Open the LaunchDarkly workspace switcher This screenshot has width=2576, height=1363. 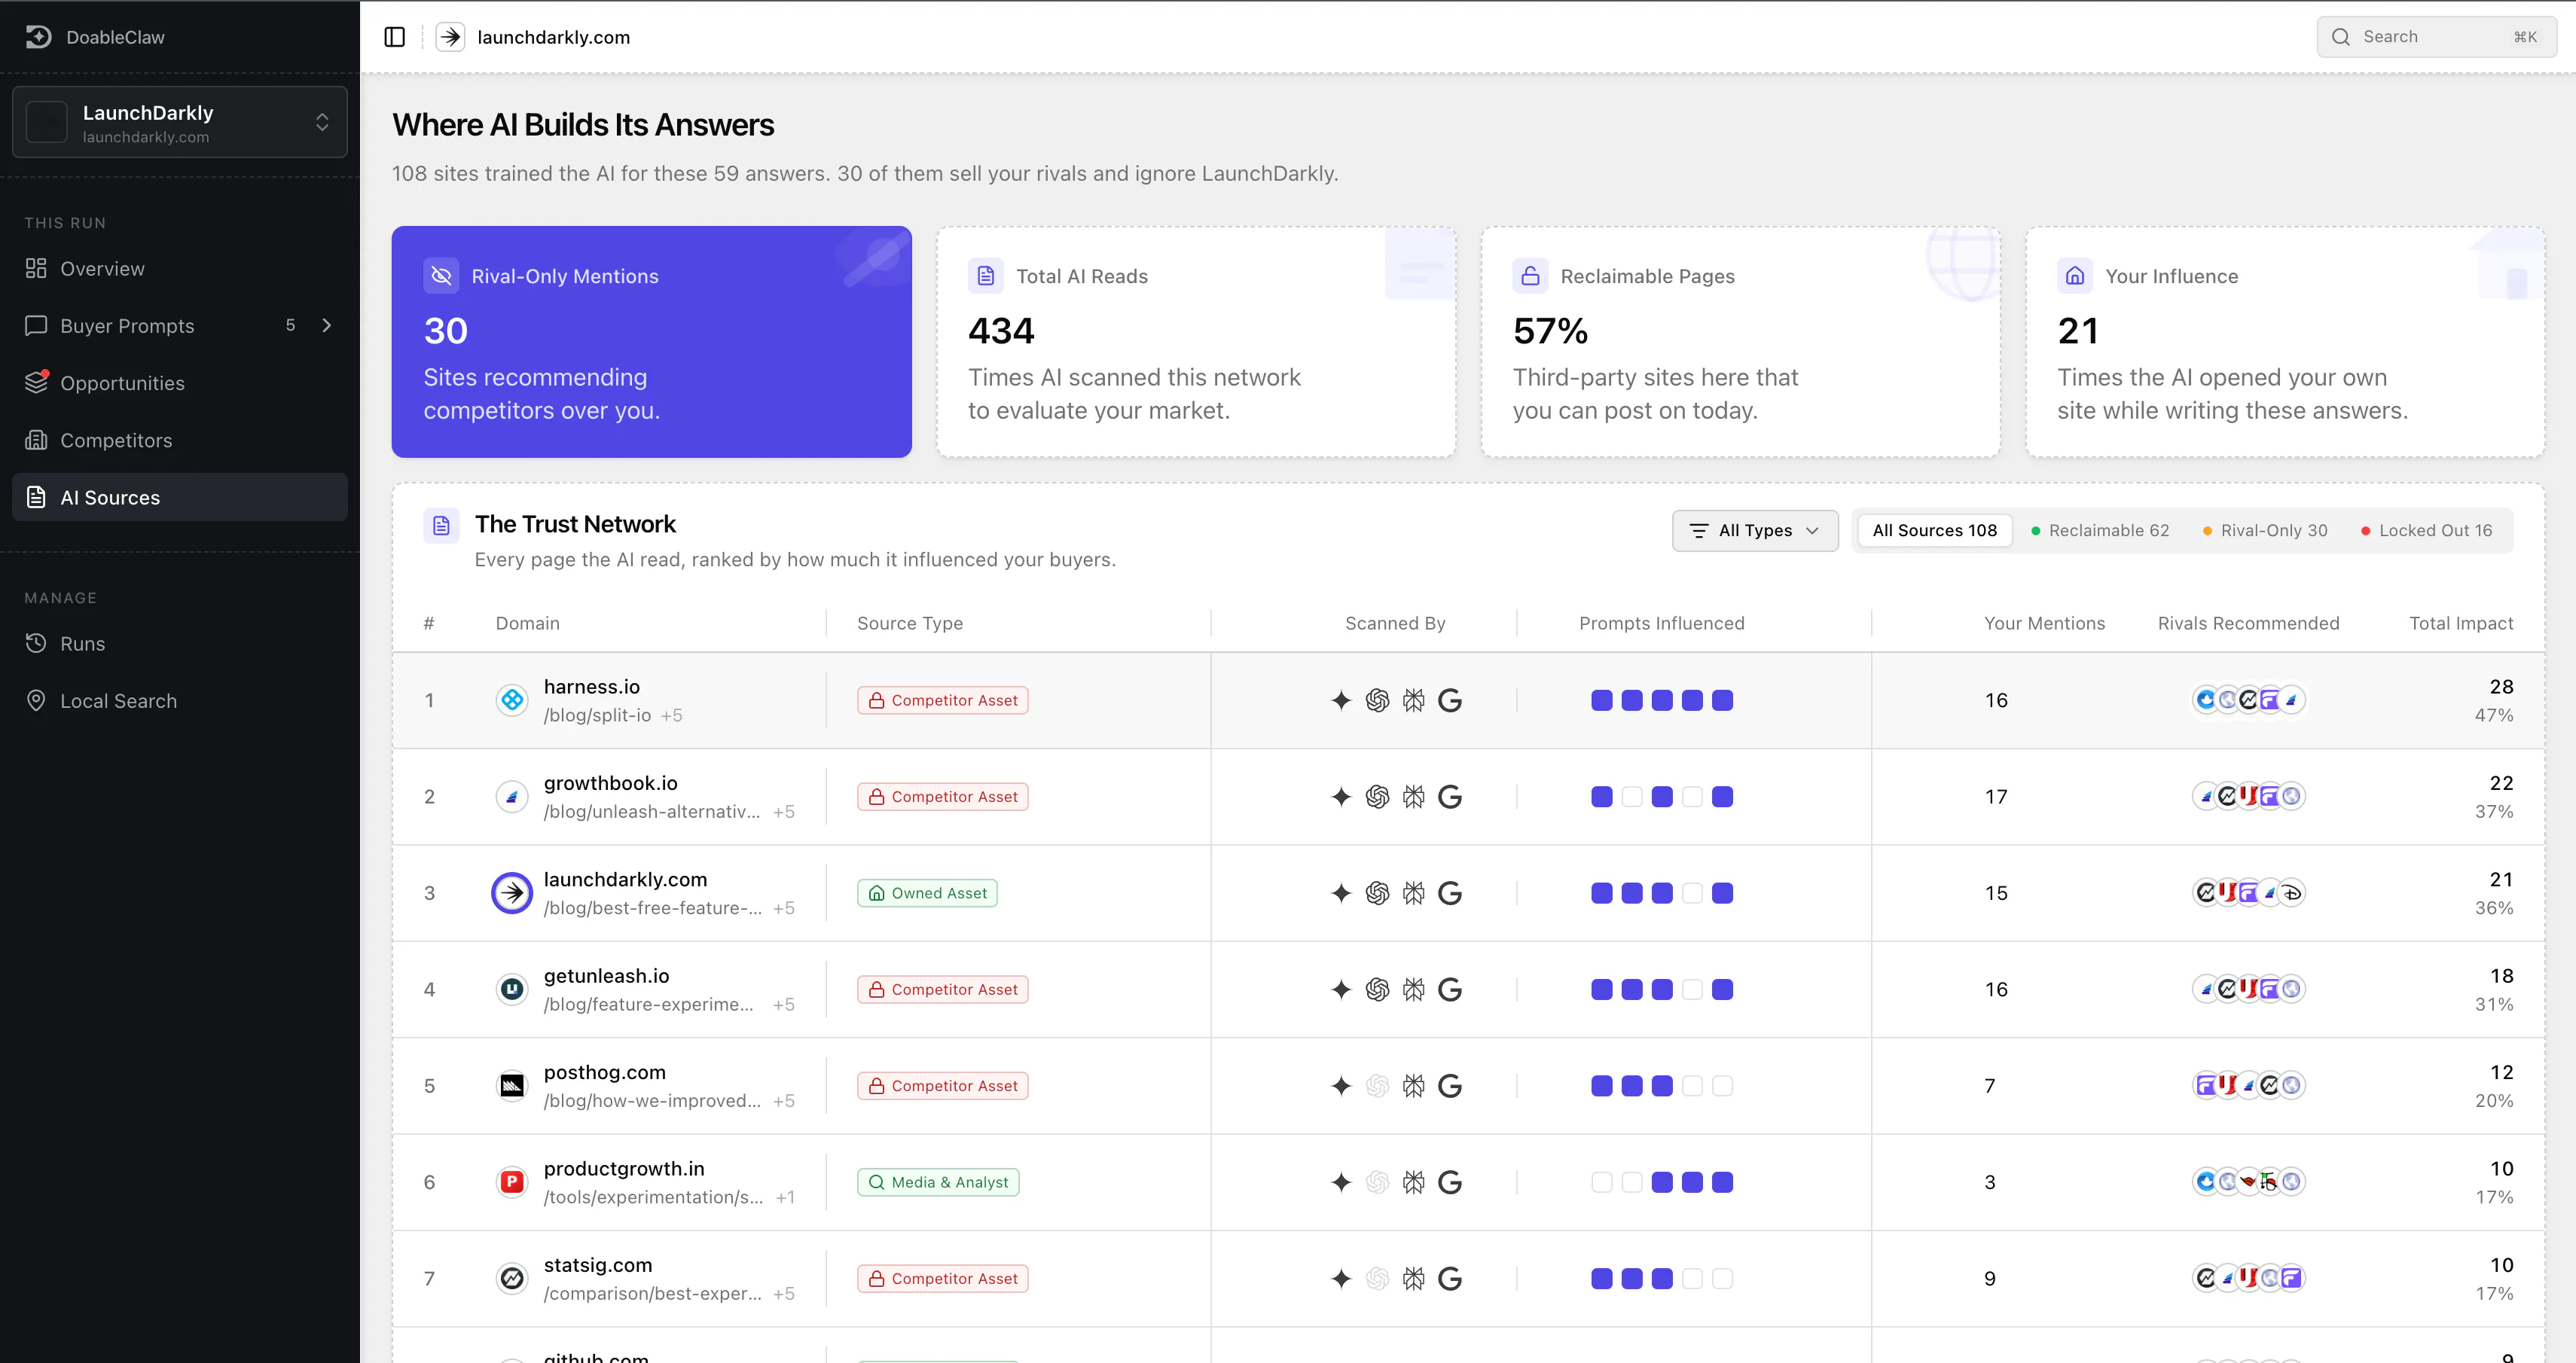180,122
